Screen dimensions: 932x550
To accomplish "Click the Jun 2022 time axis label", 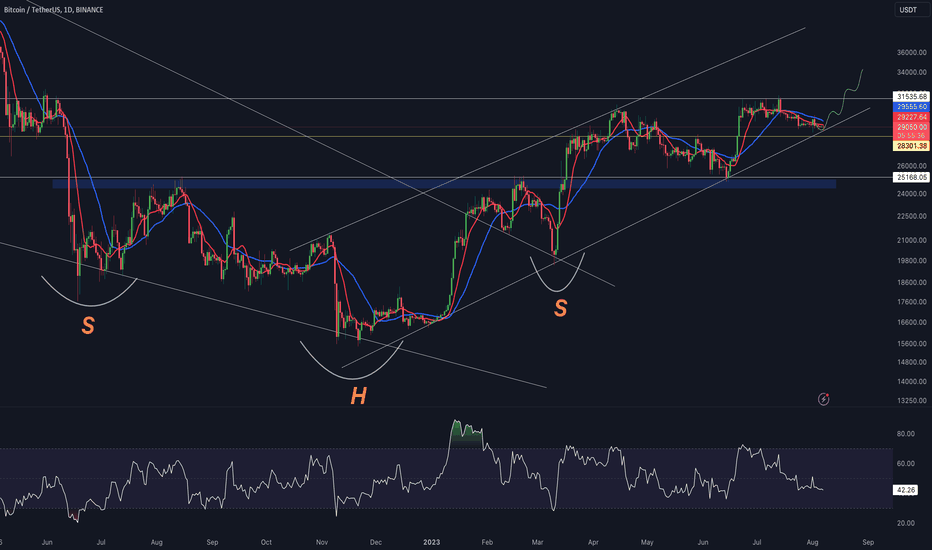I will pyautogui.click(x=48, y=542).
